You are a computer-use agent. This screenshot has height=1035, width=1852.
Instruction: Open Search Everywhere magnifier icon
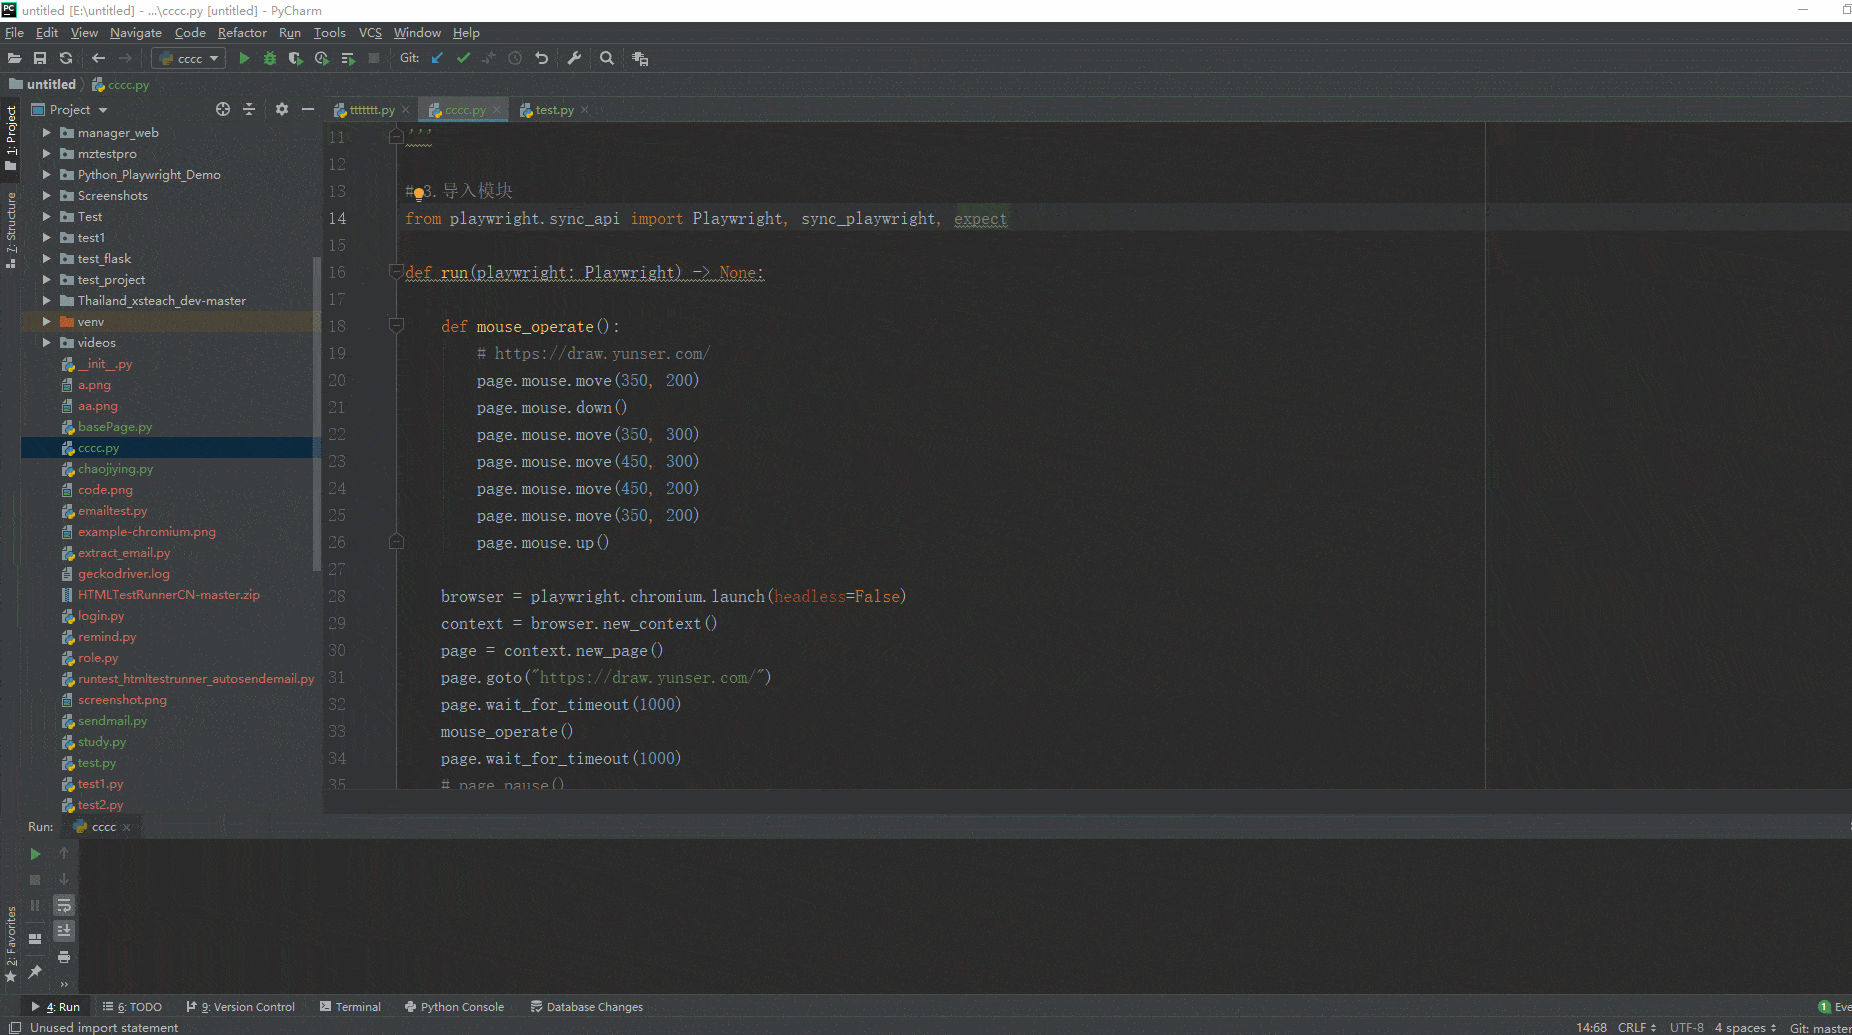point(607,59)
